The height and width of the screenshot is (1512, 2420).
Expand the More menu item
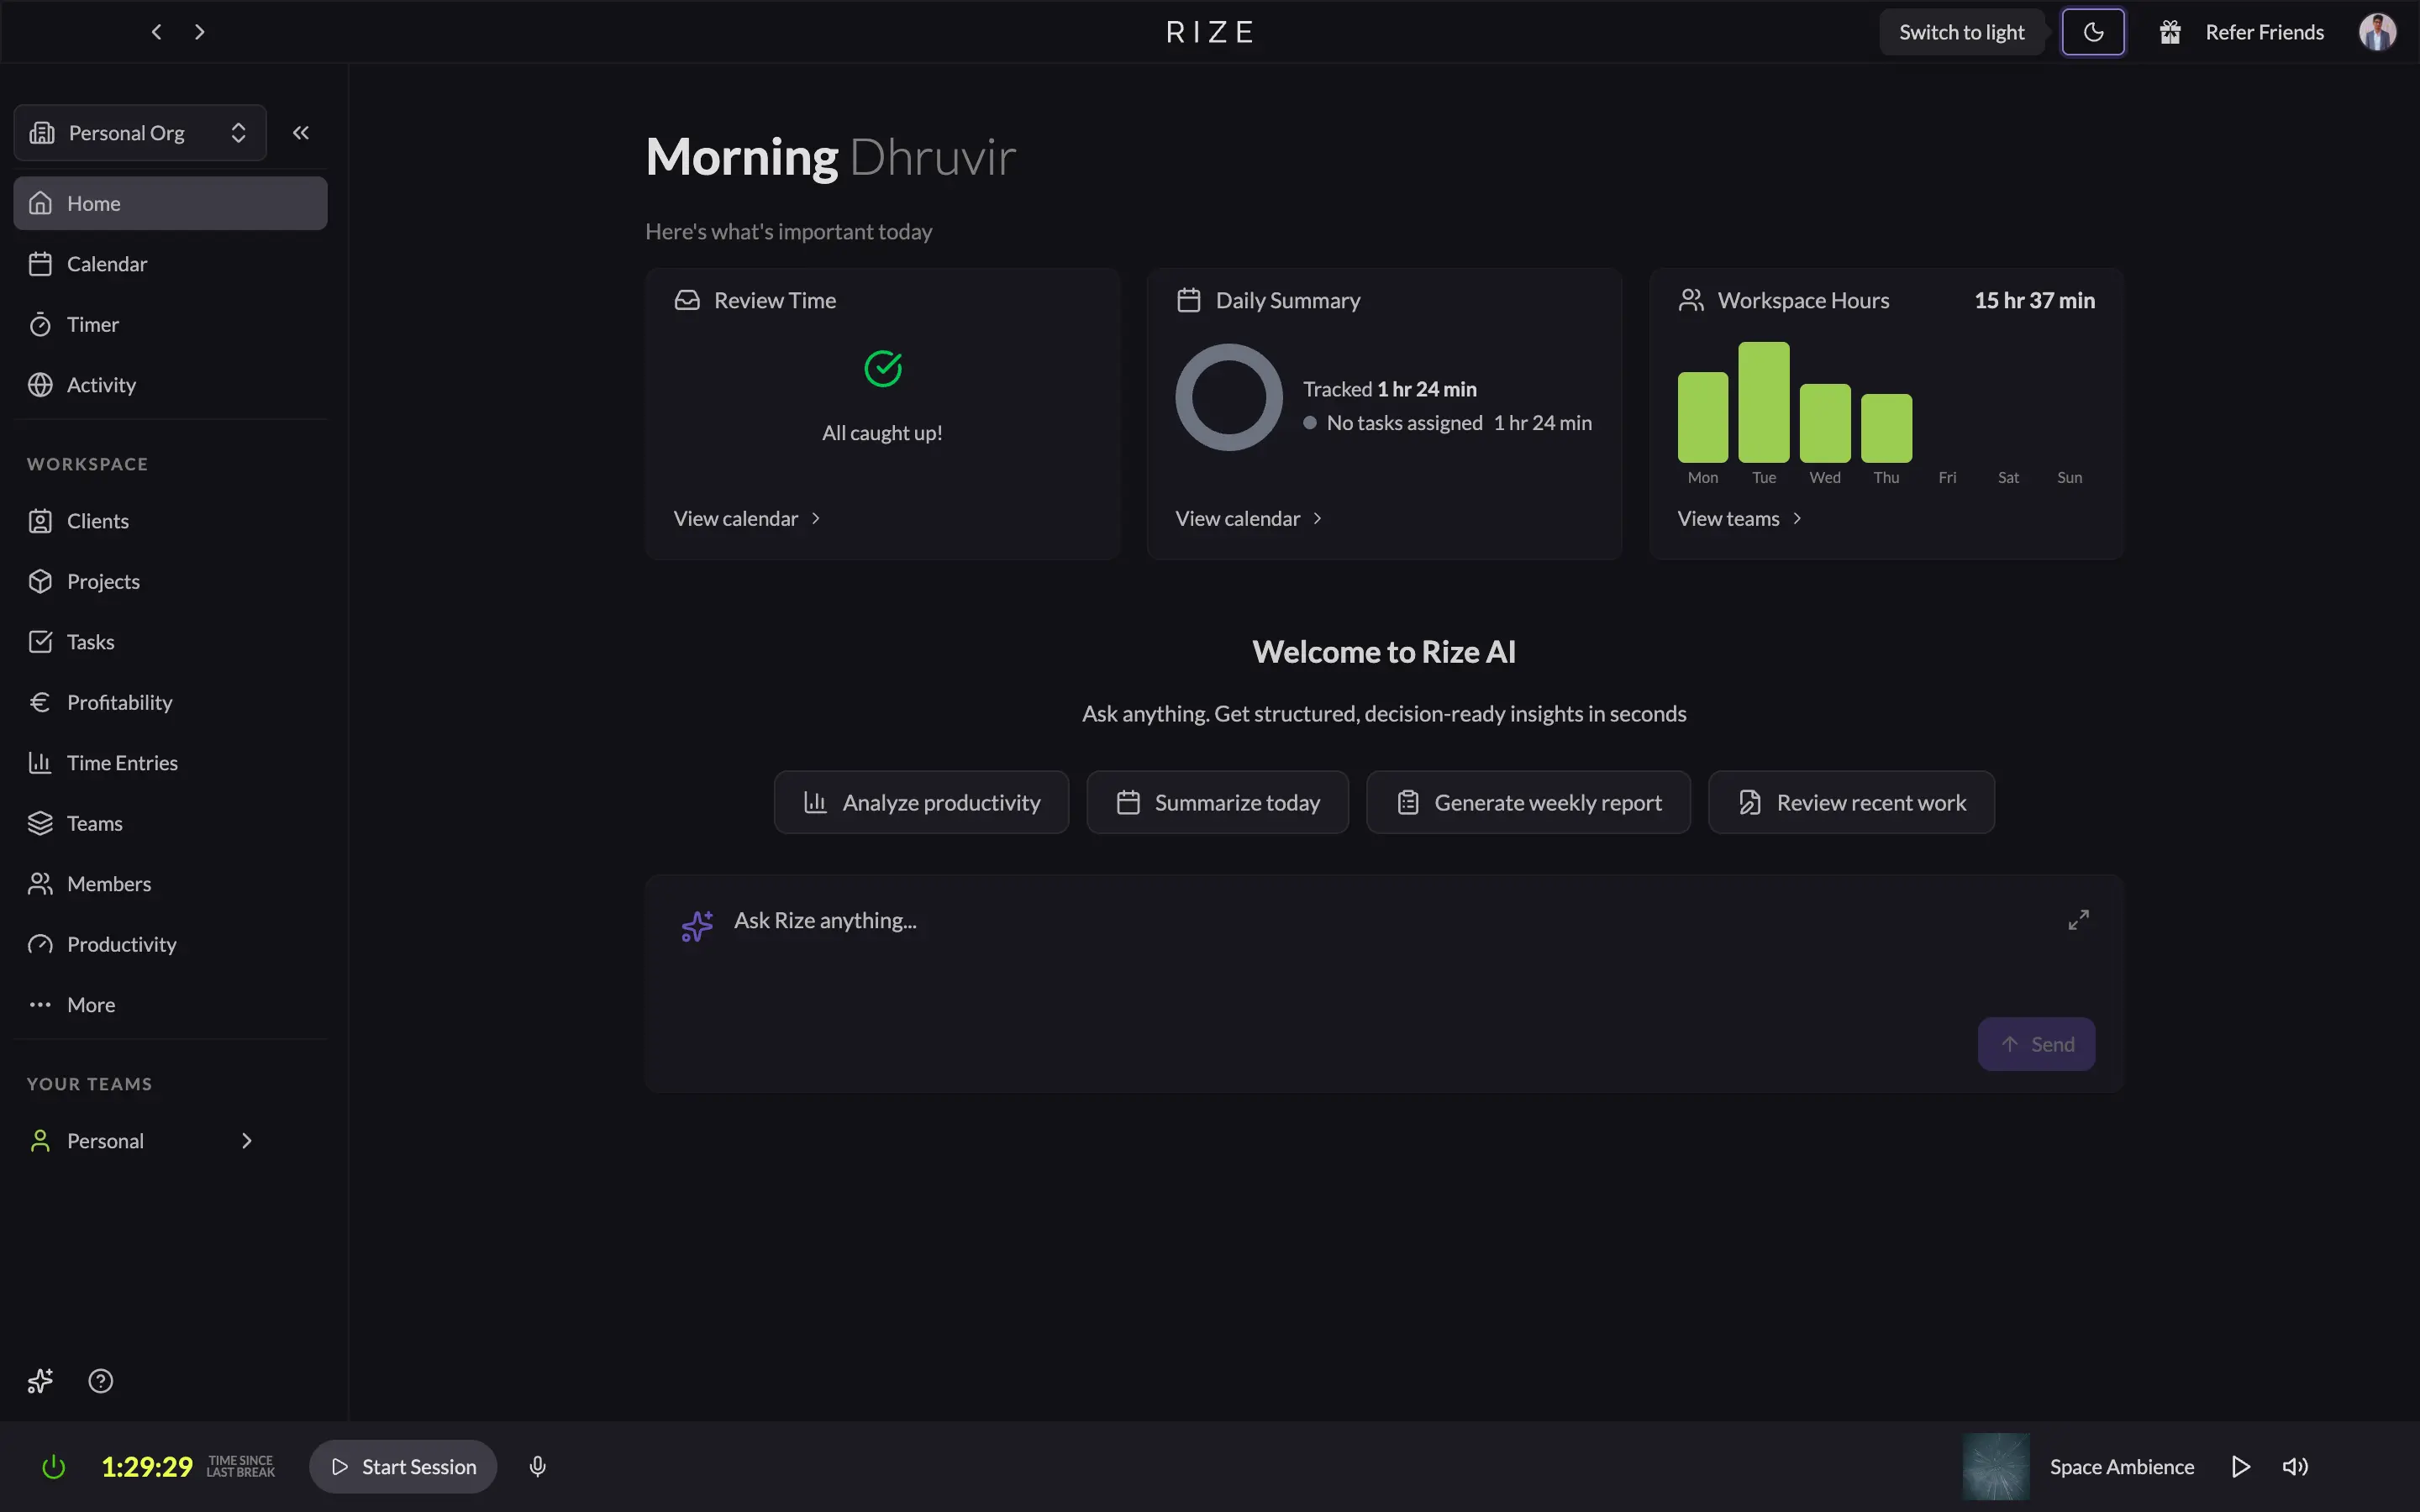(170, 1005)
